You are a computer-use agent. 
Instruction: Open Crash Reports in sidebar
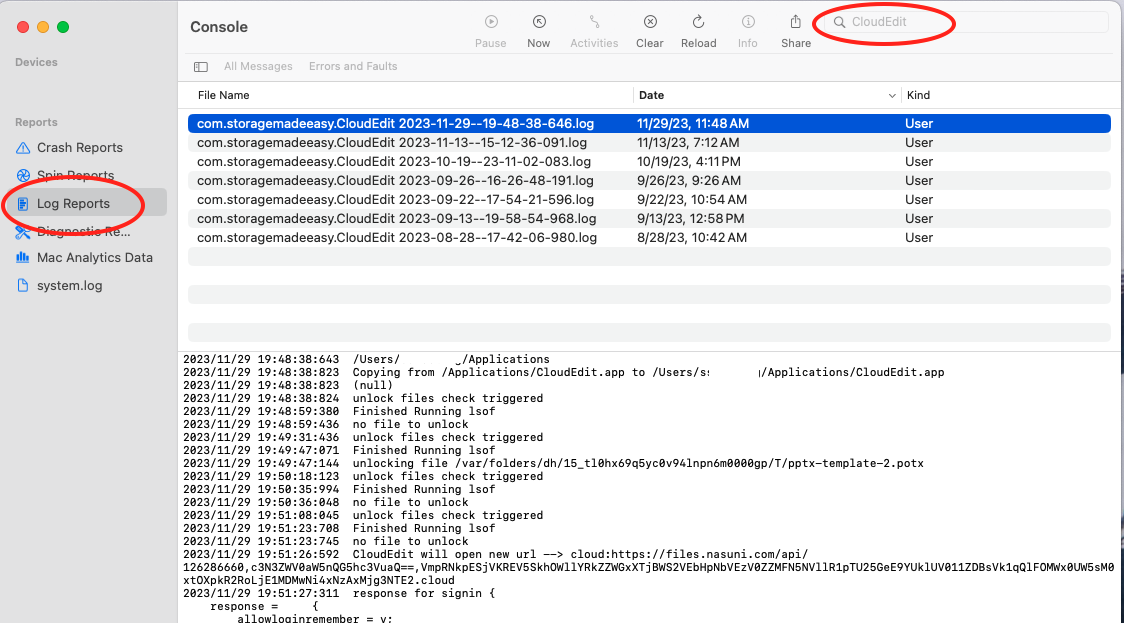pos(80,147)
